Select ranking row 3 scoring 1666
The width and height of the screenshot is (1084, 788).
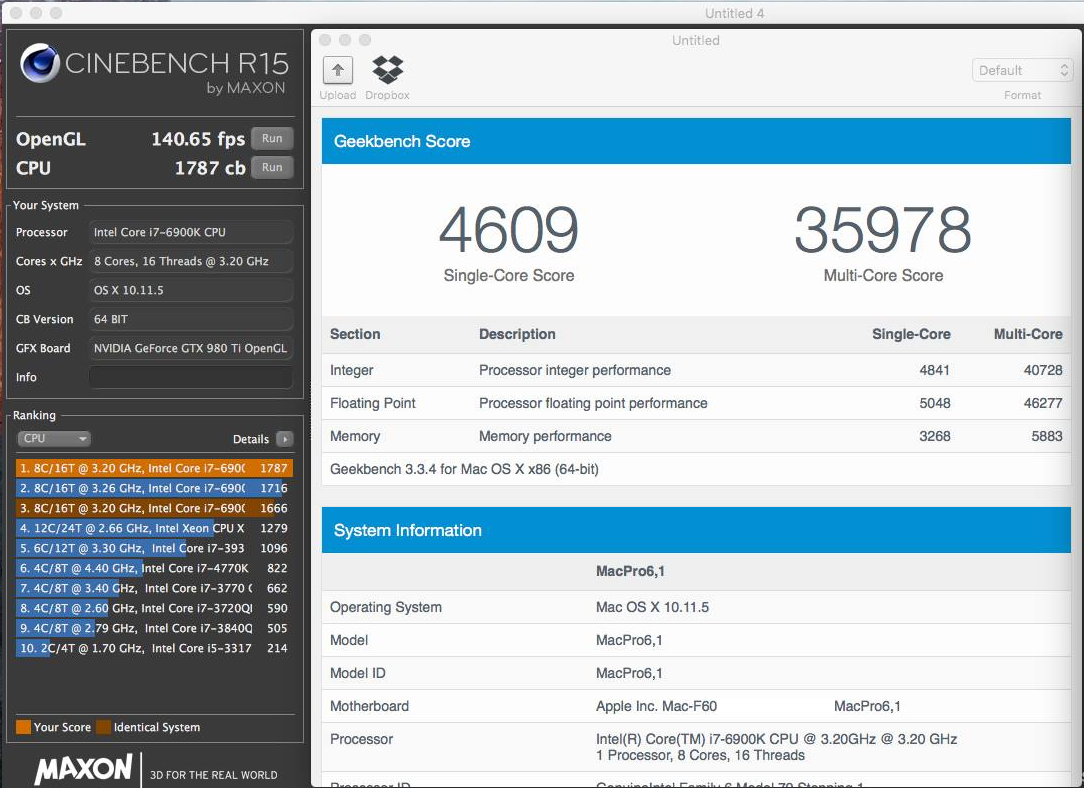coord(154,508)
